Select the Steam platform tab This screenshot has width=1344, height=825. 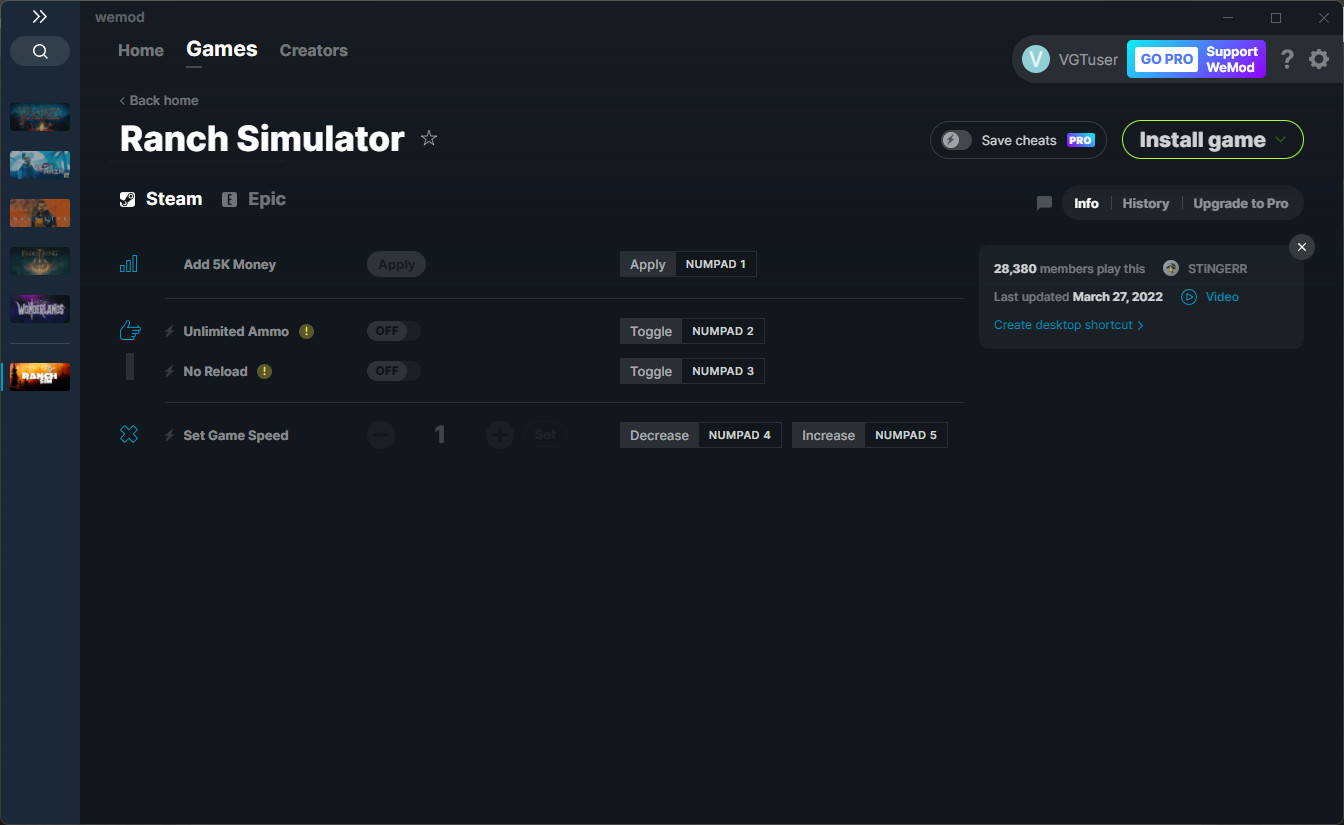[x=161, y=199]
